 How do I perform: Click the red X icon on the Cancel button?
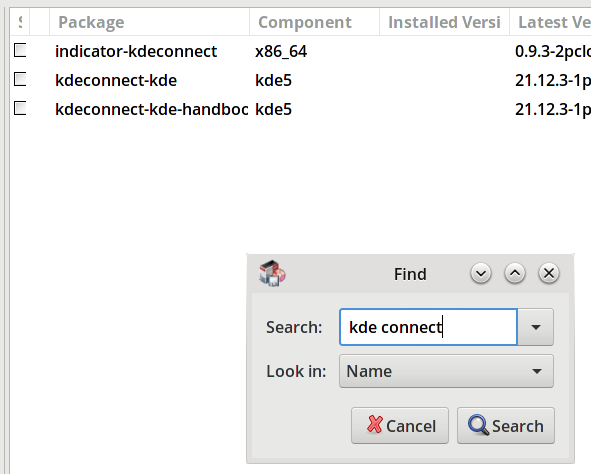point(375,425)
